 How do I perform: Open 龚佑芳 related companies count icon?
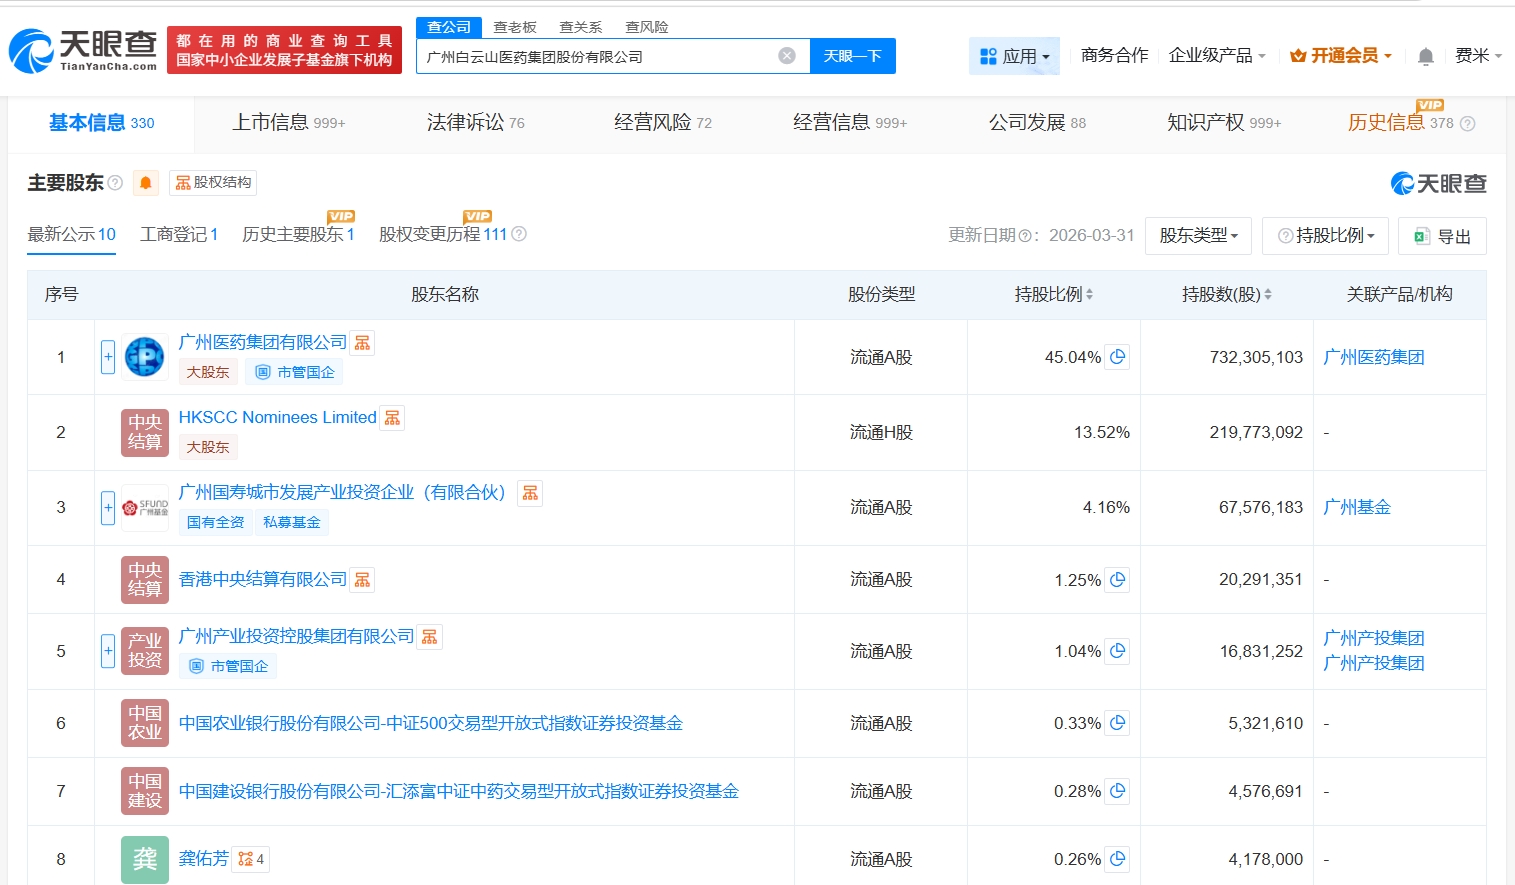coord(251,859)
